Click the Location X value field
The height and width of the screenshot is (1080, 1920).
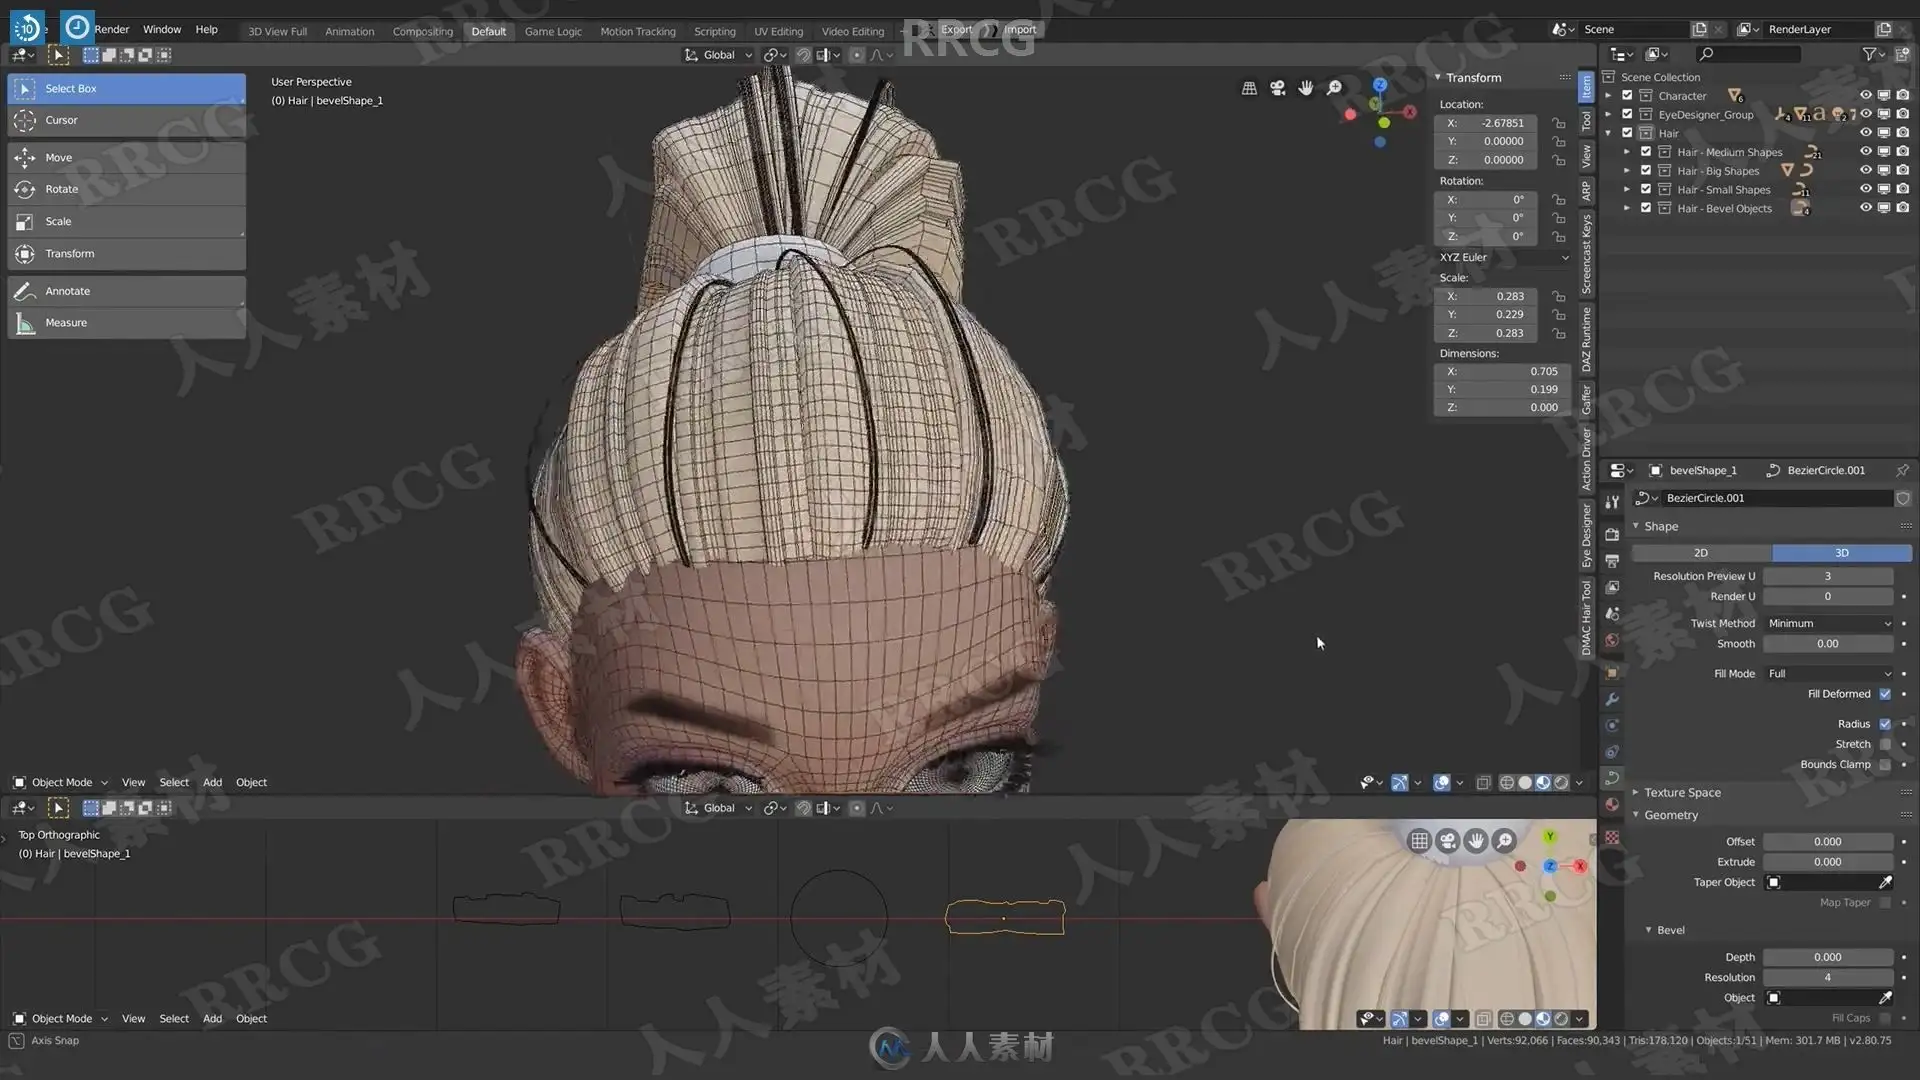(x=1502, y=123)
